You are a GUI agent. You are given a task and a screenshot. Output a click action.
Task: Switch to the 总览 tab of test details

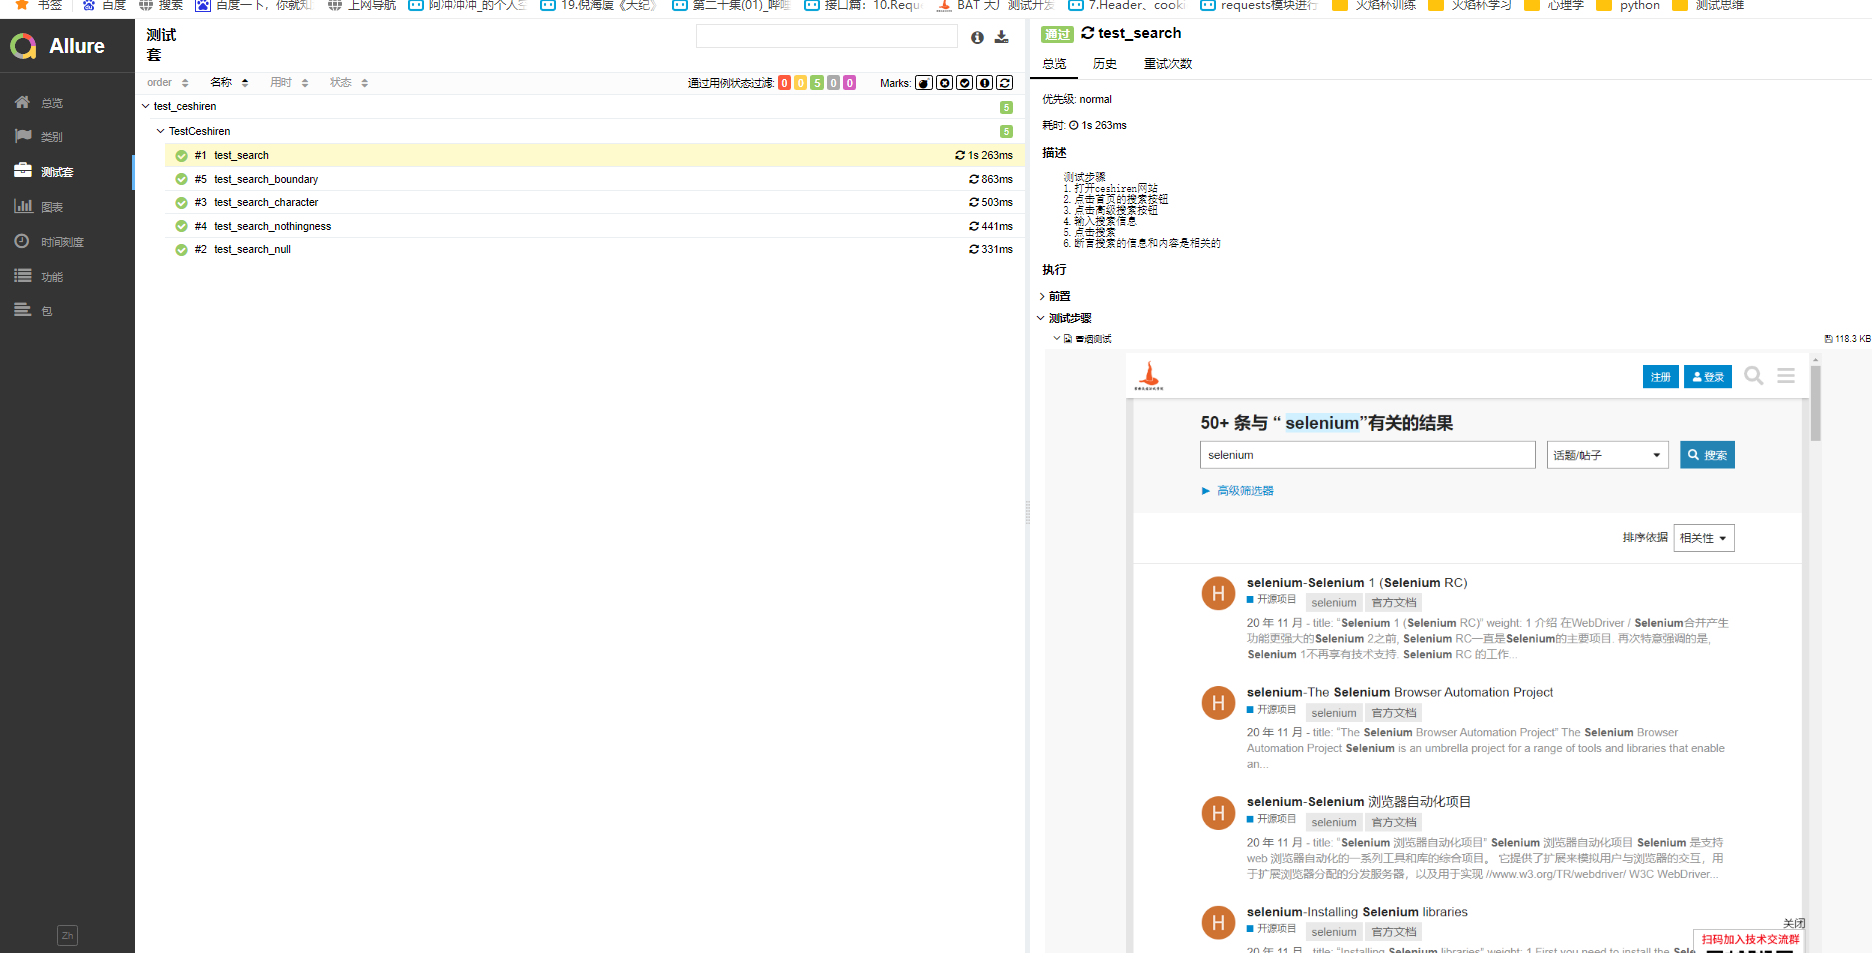1054,64
